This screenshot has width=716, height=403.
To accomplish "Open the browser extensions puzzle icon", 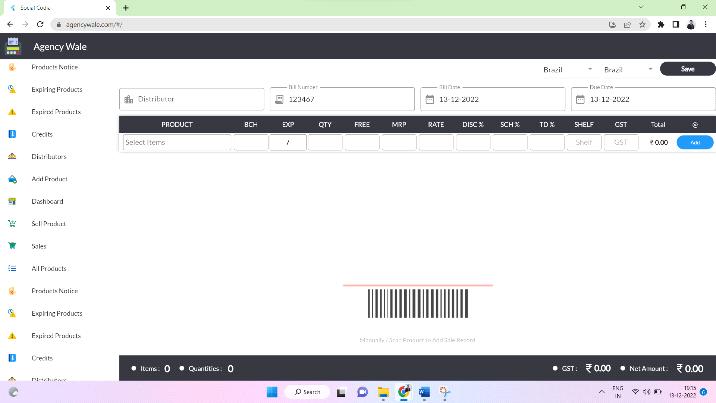I will 661,24.
